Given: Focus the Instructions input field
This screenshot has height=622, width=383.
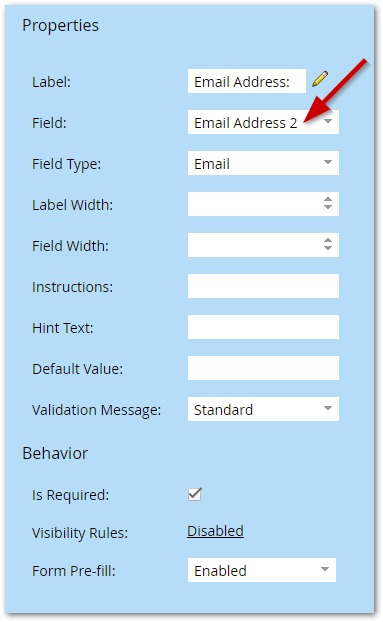Looking at the screenshot, I should [x=263, y=286].
